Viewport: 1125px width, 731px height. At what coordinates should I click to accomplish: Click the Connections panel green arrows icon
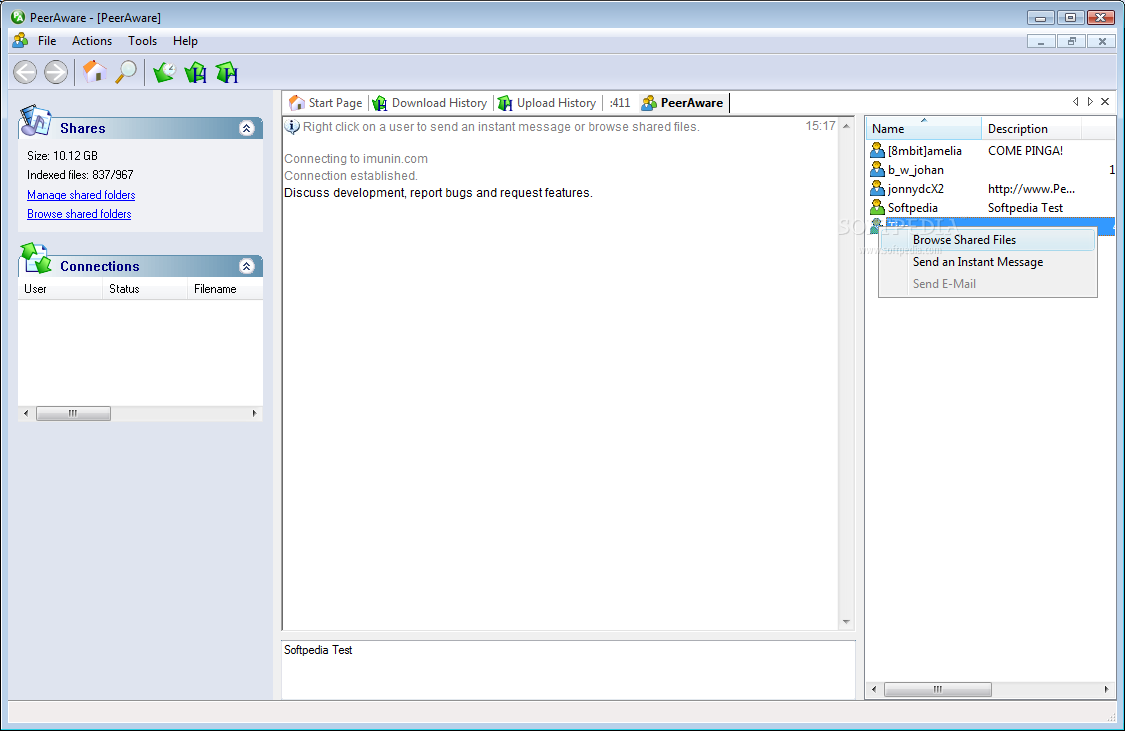pos(36,258)
